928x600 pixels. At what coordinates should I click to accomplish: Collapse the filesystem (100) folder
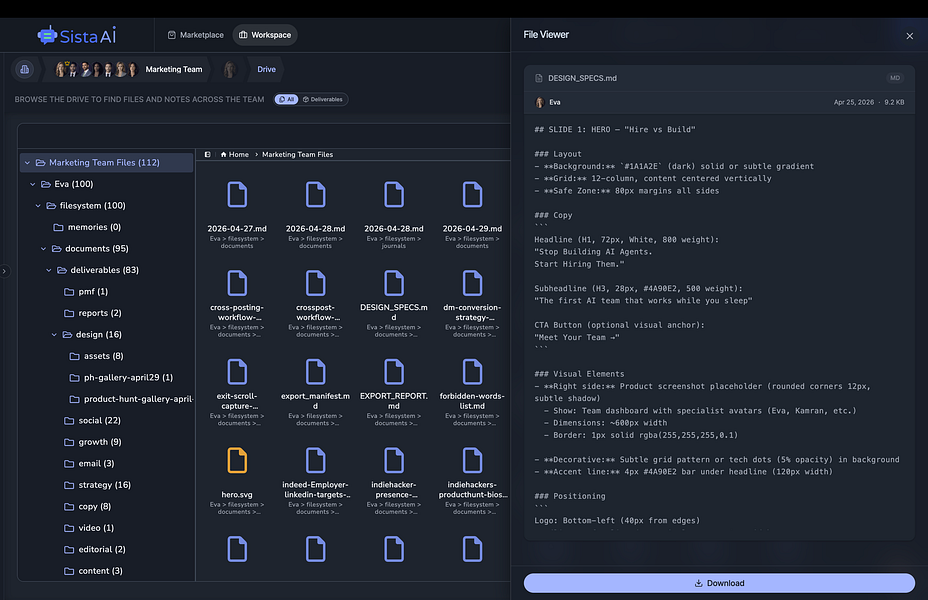(x=38, y=205)
